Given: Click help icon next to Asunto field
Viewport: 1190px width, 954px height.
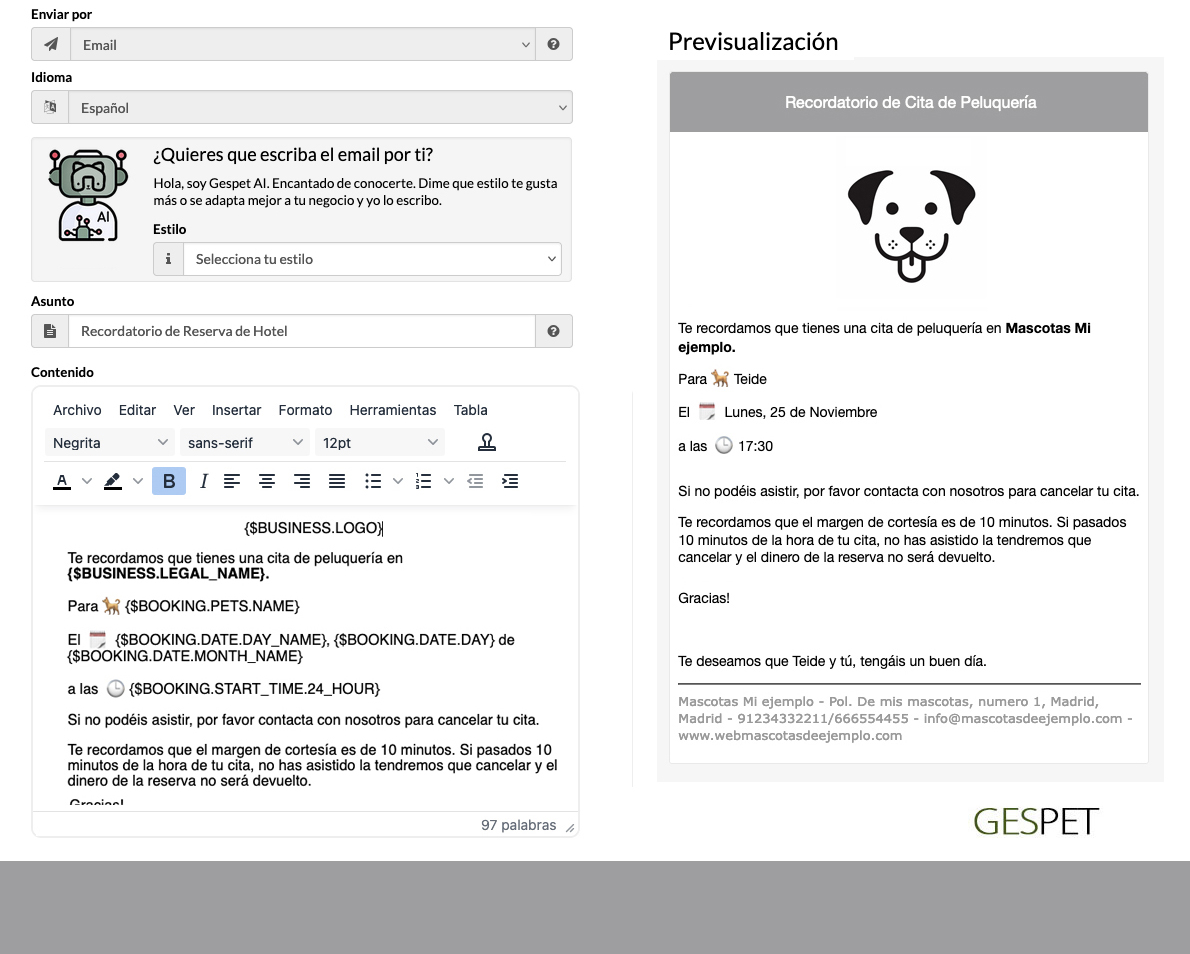Looking at the screenshot, I should (x=553, y=331).
